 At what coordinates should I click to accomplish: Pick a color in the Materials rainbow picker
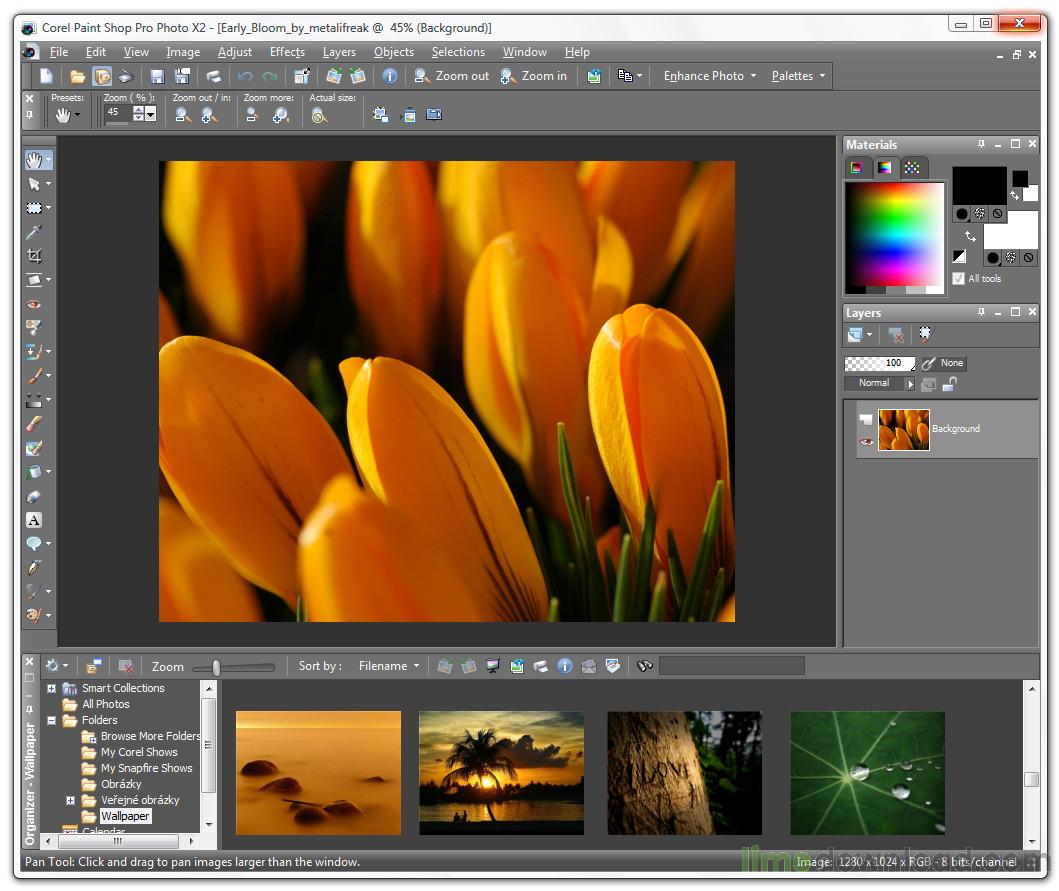point(894,234)
